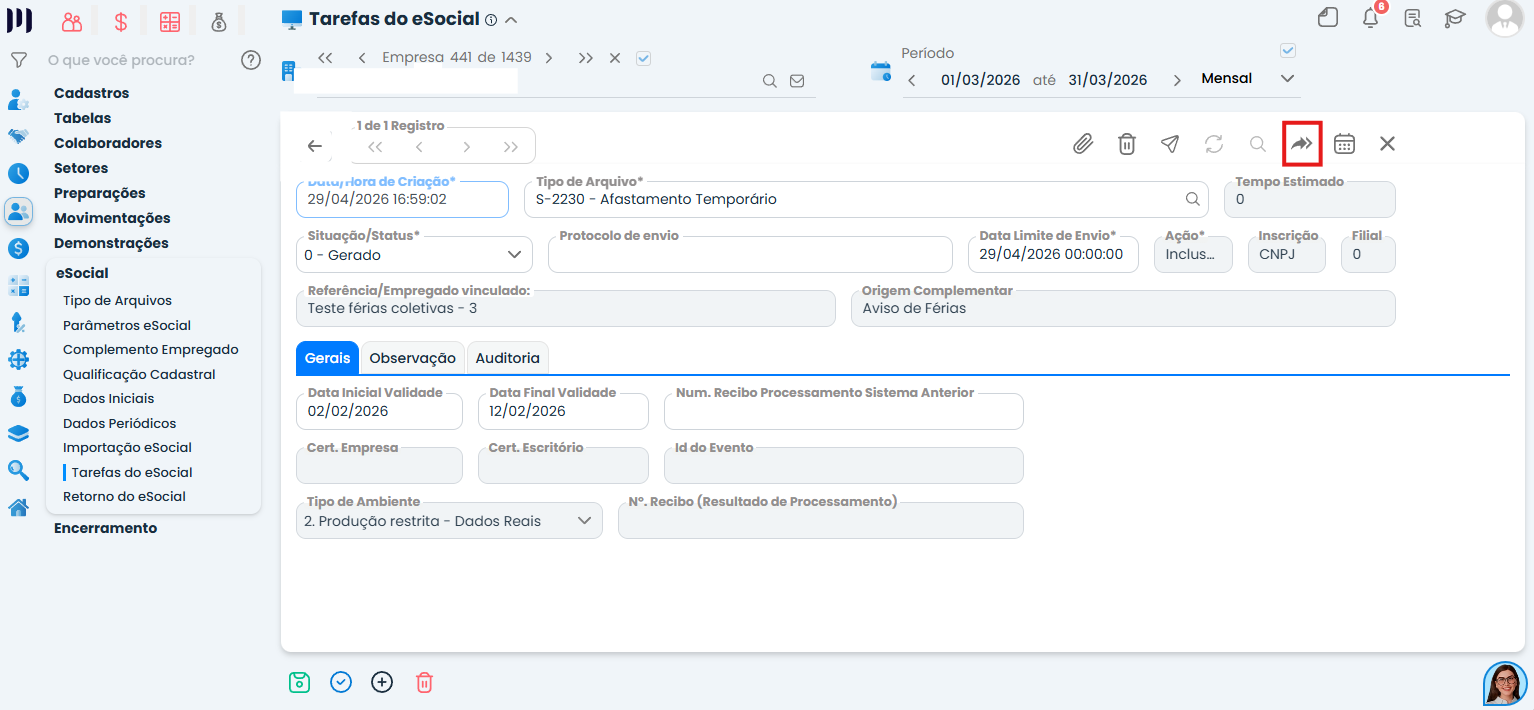Click the plus add-record icon
The width and height of the screenshot is (1534, 710).
pyautogui.click(x=382, y=682)
